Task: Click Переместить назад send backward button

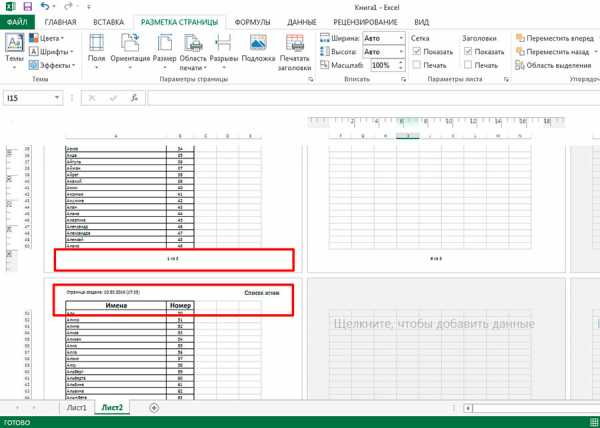Action: point(552,52)
